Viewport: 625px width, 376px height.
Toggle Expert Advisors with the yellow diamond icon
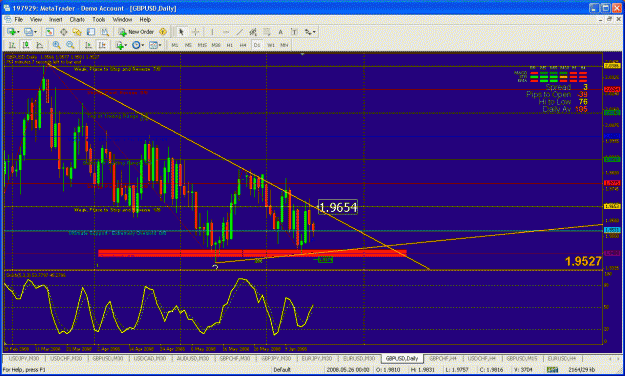coord(163,32)
